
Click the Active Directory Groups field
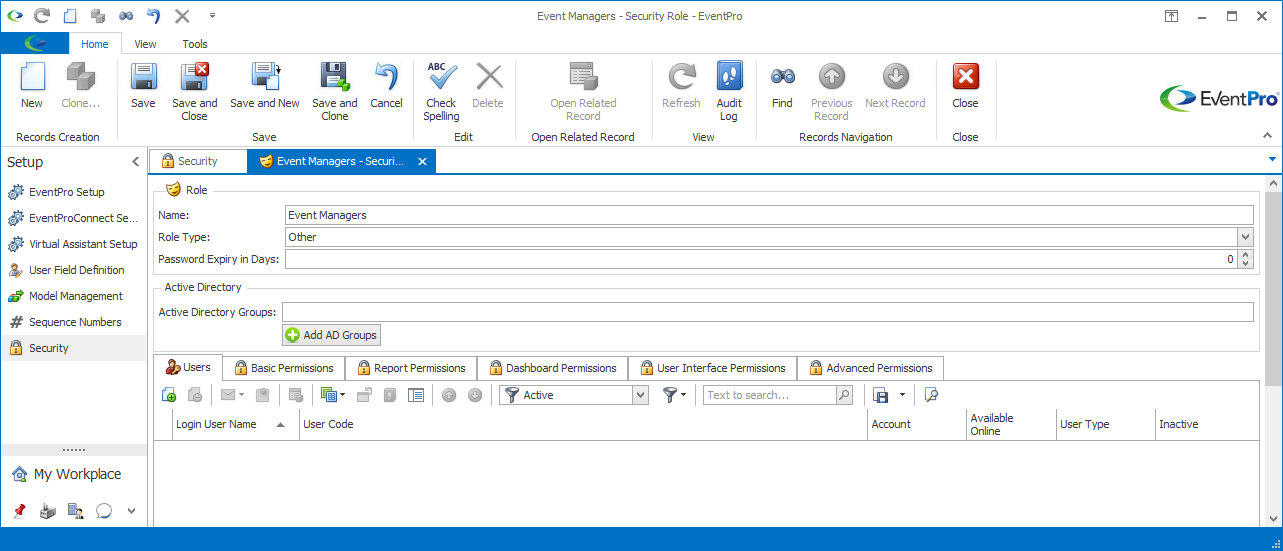click(768, 312)
